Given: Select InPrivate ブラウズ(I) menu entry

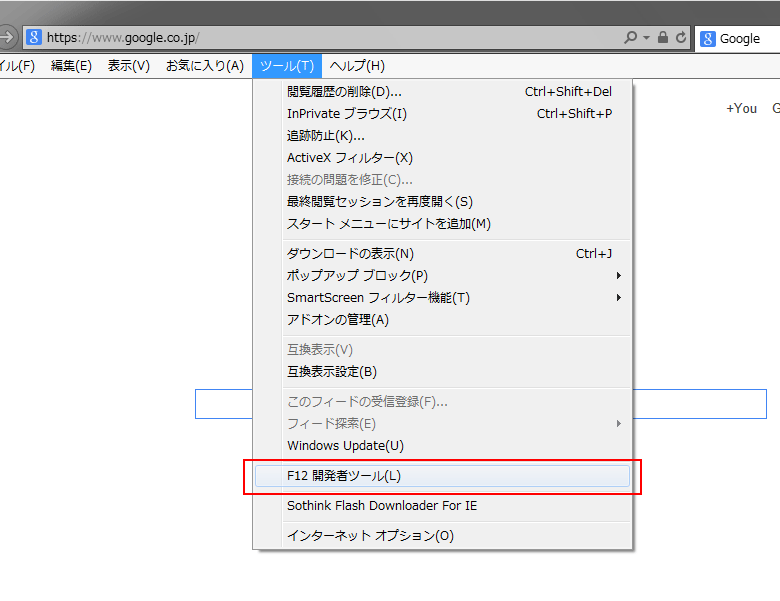Looking at the screenshot, I should coord(443,113).
